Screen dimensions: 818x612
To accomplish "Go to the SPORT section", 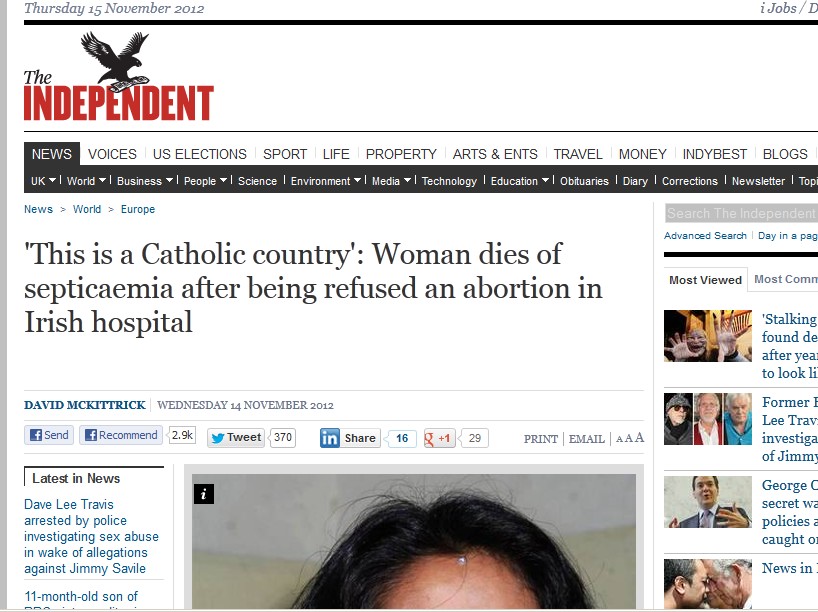I will tap(285, 154).
